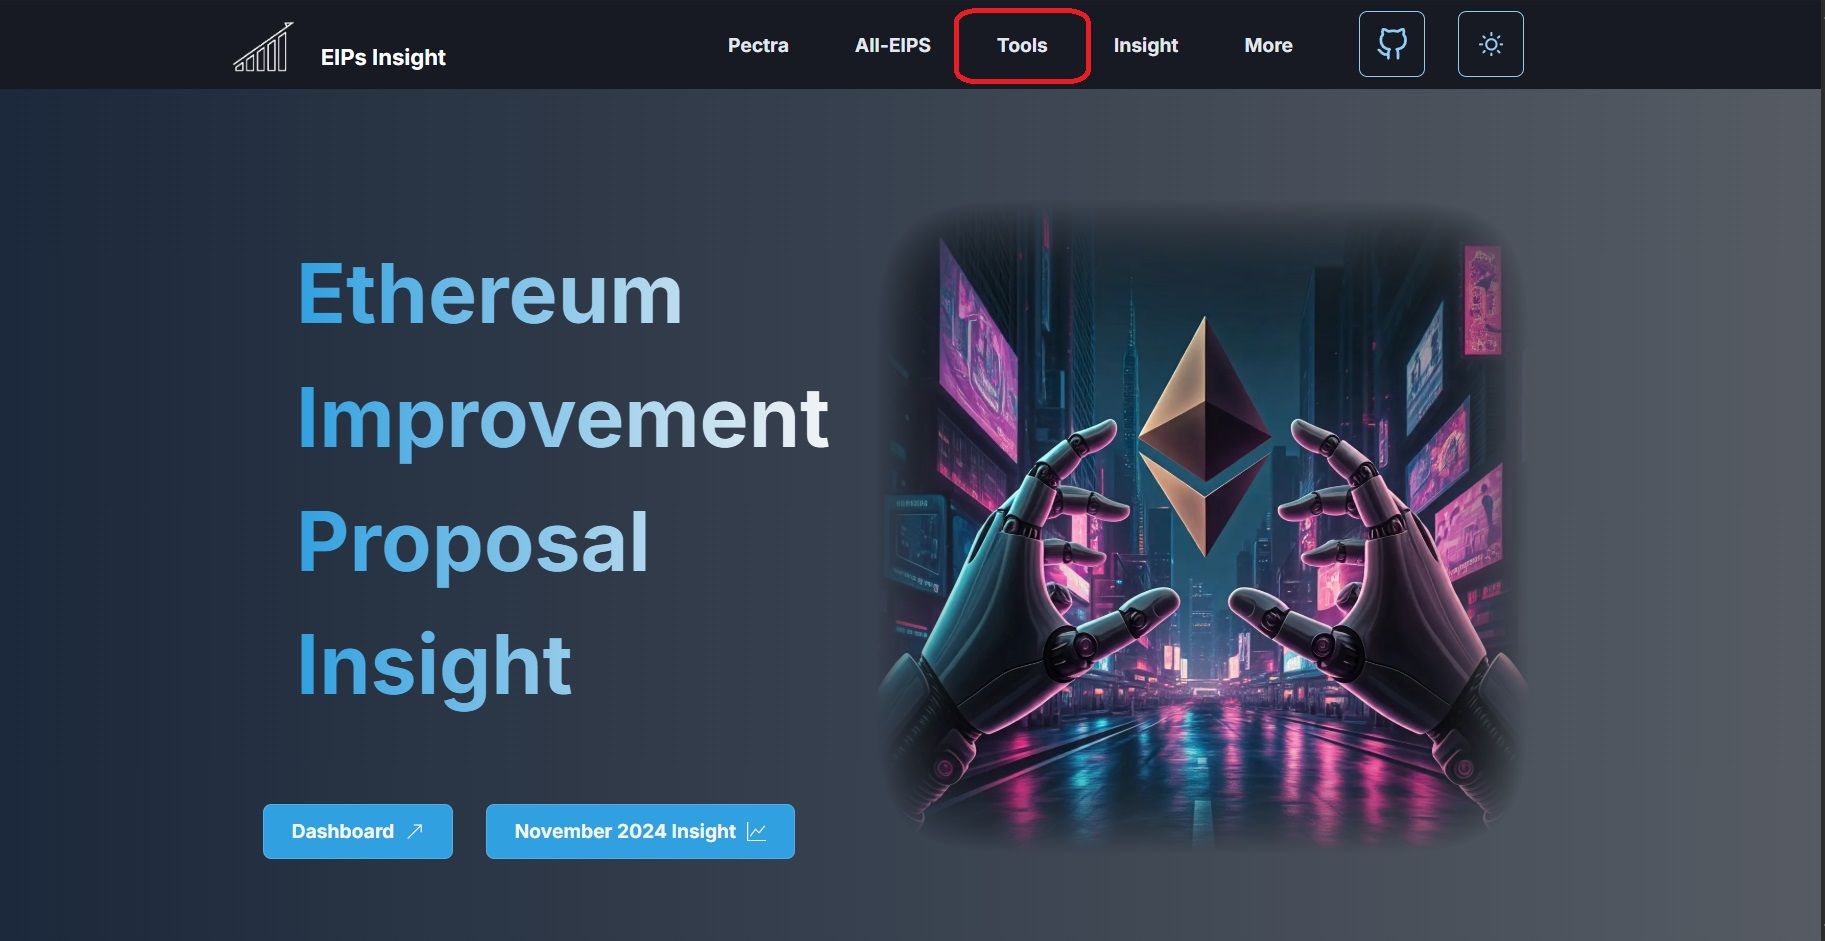Open the Pectra navigation item
1825x941 pixels.
coord(758,45)
